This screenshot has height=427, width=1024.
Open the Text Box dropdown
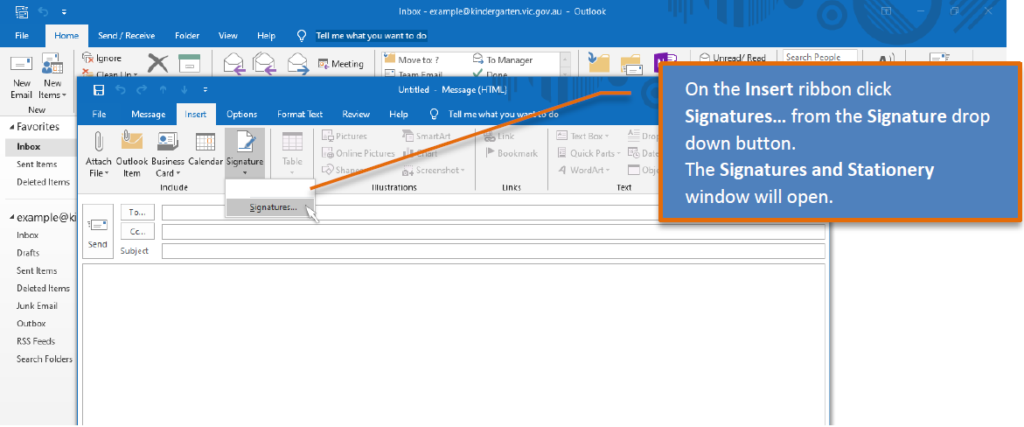(583, 136)
